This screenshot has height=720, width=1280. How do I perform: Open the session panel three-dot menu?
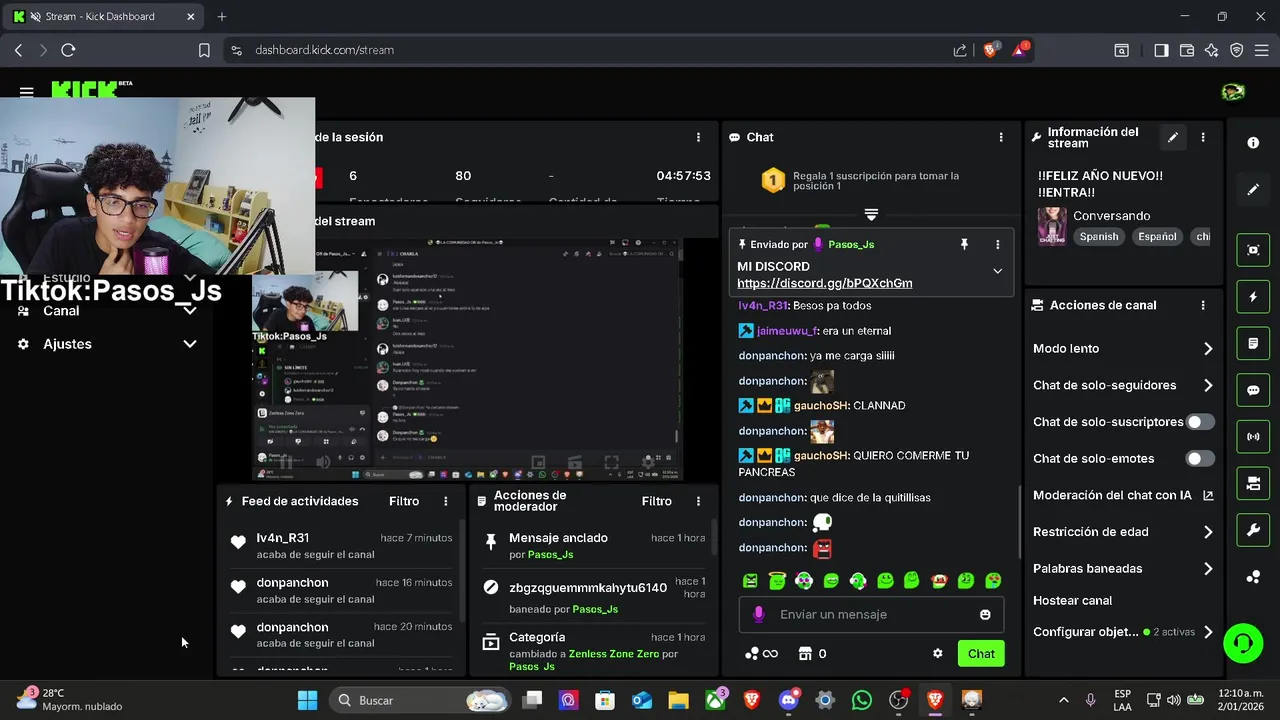click(x=698, y=137)
